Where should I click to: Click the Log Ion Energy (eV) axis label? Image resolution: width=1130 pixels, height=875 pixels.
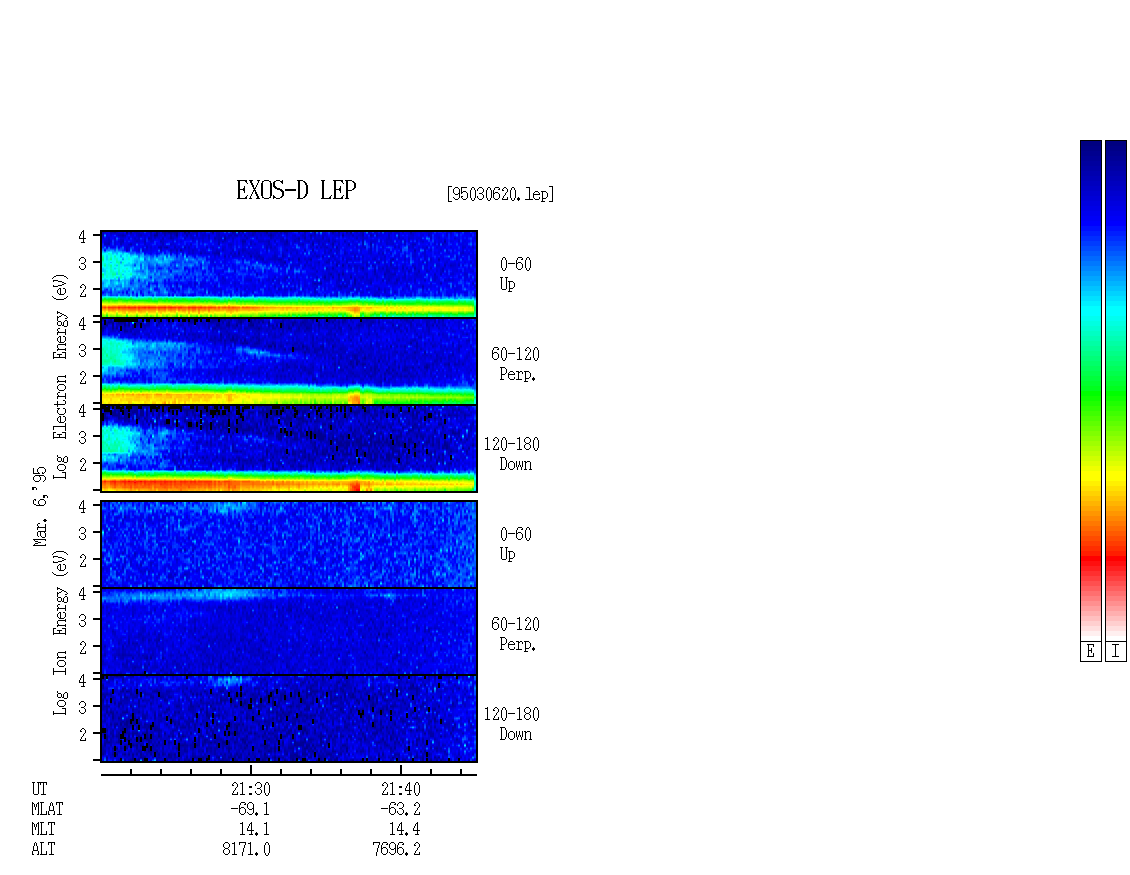coord(61,633)
